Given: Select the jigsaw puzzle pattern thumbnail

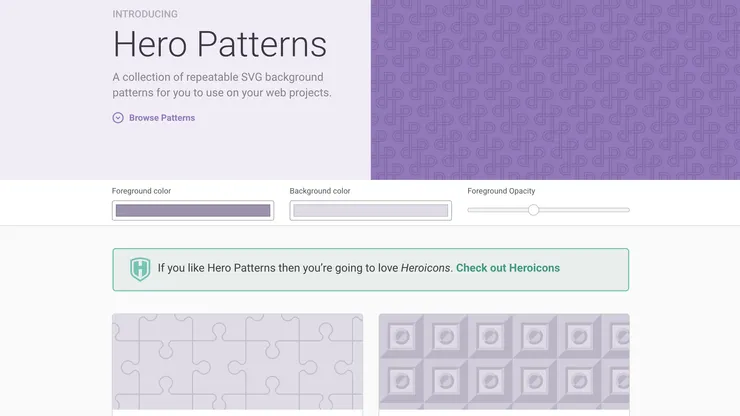Looking at the screenshot, I should [x=237, y=362].
